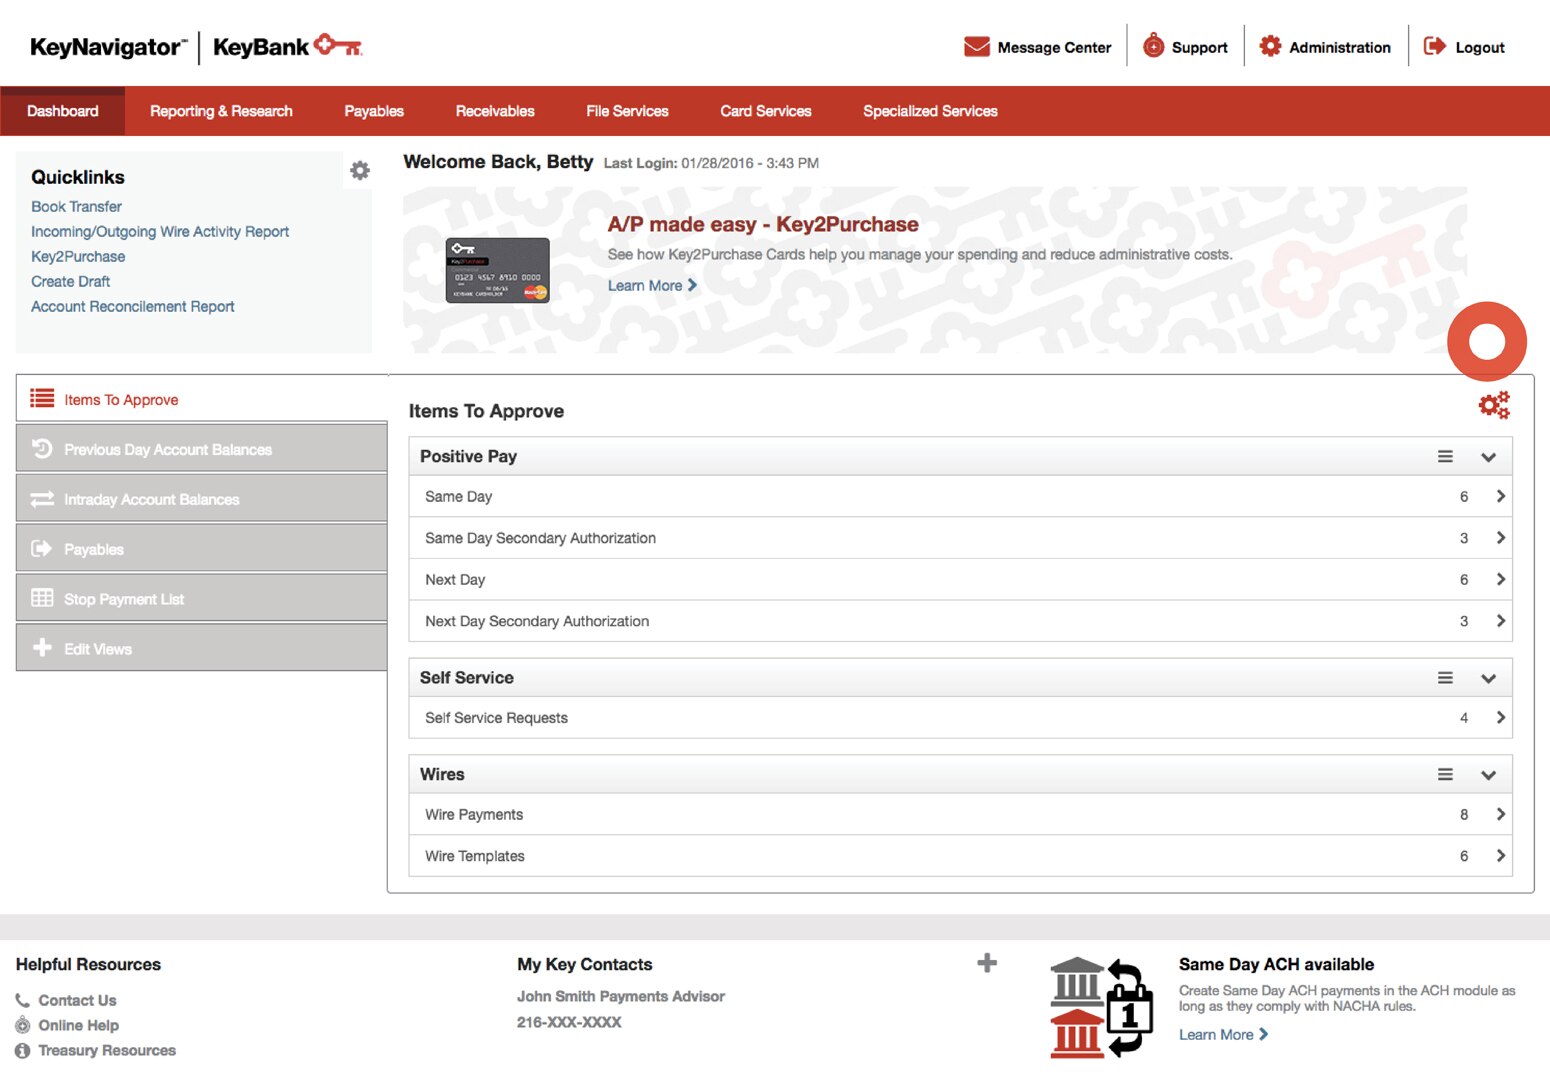
Task: Add a contact with My Key Contacts plus
Action: click(x=987, y=962)
